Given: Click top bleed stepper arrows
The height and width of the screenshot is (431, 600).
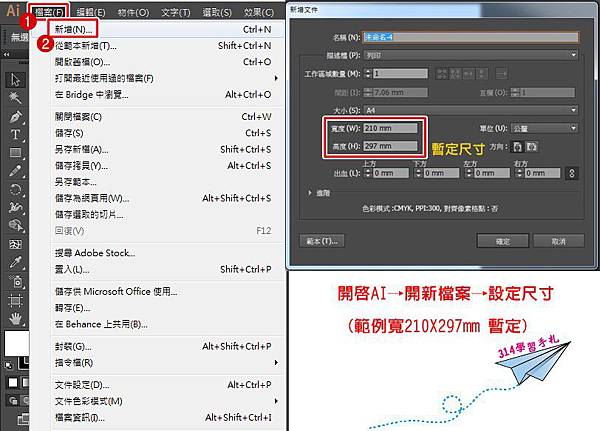Looking at the screenshot, I should click(368, 173).
